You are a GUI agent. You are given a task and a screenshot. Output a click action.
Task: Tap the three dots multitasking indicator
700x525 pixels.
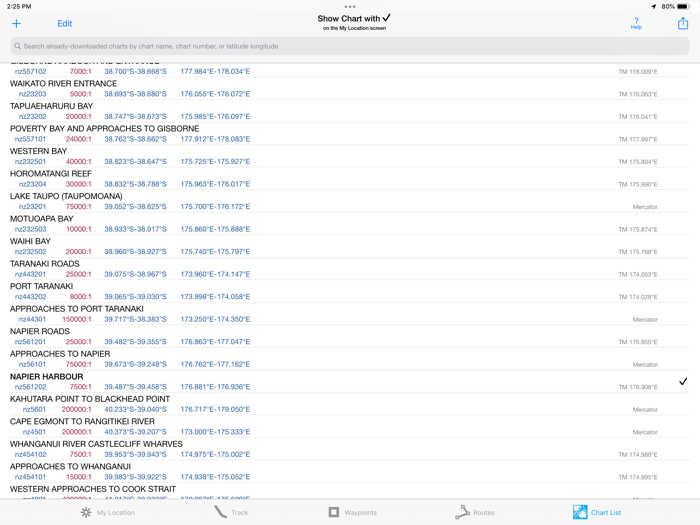point(350,7)
